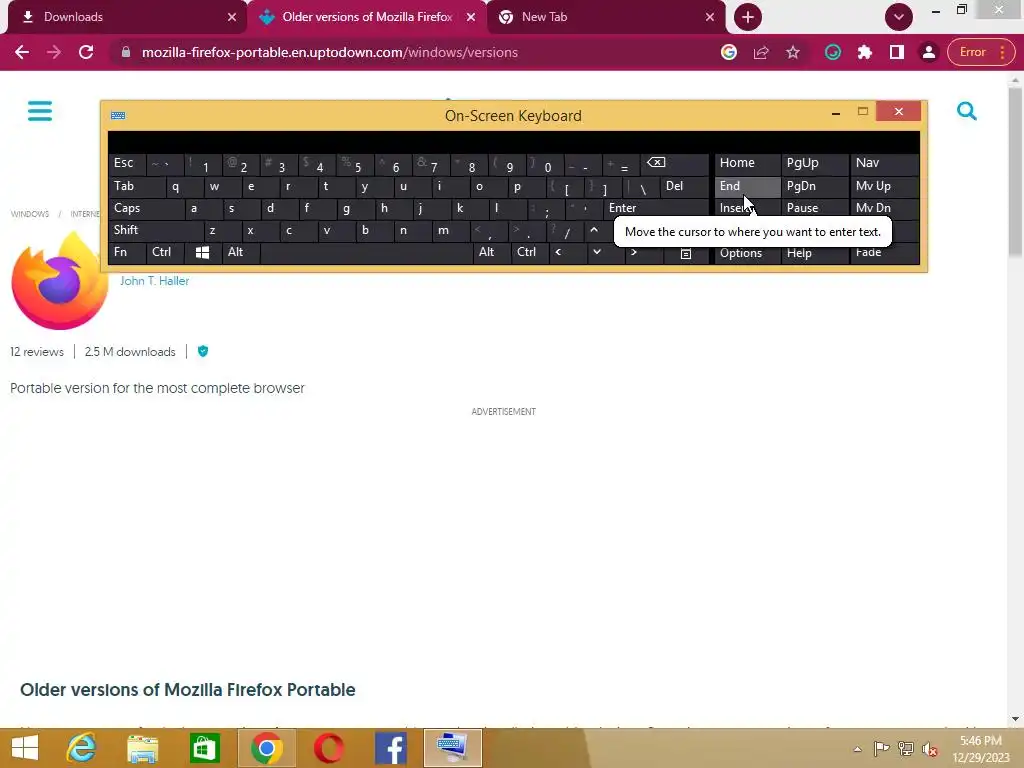This screenshot has width=1024, height=768.
Task: Open Internet Explorer from taskbar
Action: (82, 748)
